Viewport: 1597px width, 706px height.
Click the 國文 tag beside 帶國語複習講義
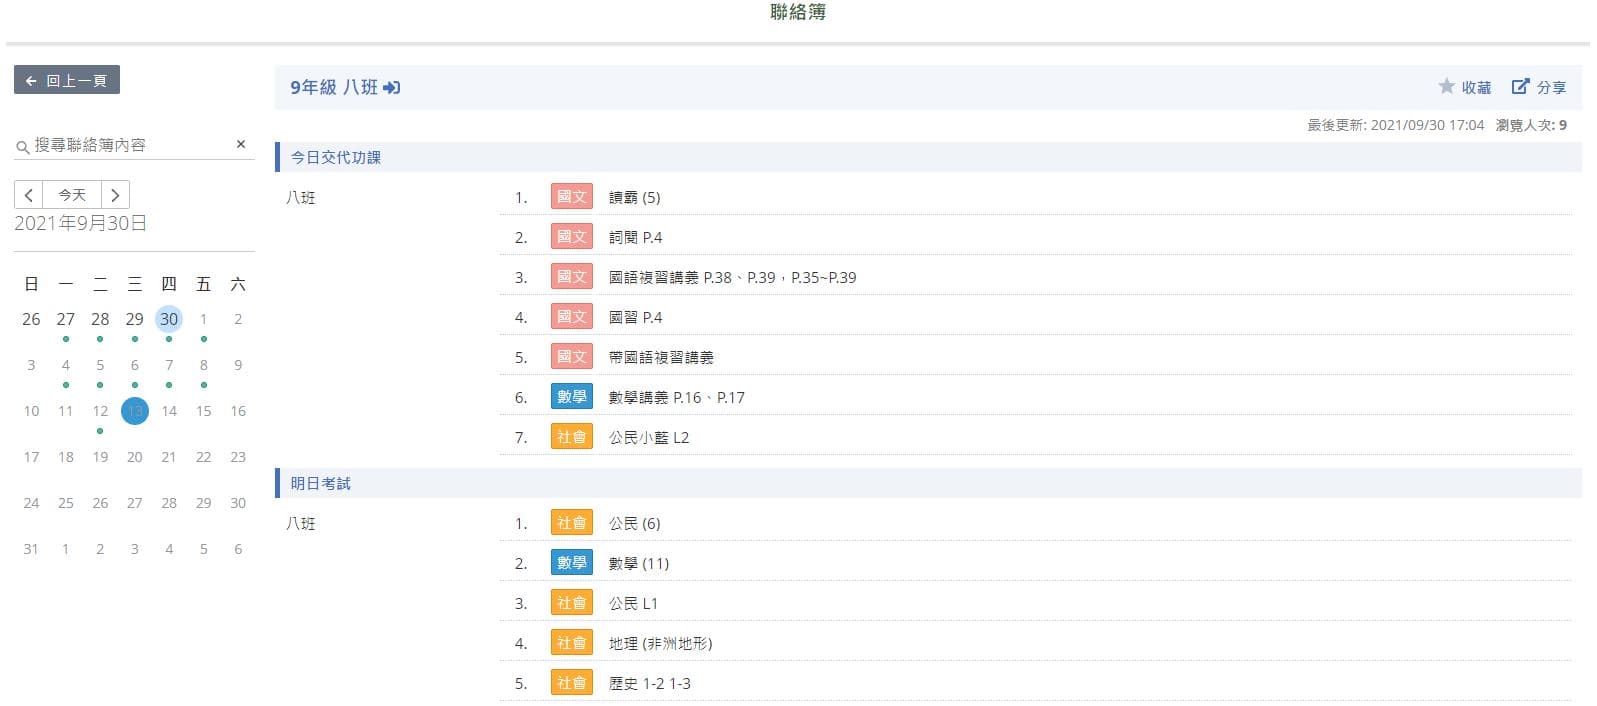coord(572,357)
